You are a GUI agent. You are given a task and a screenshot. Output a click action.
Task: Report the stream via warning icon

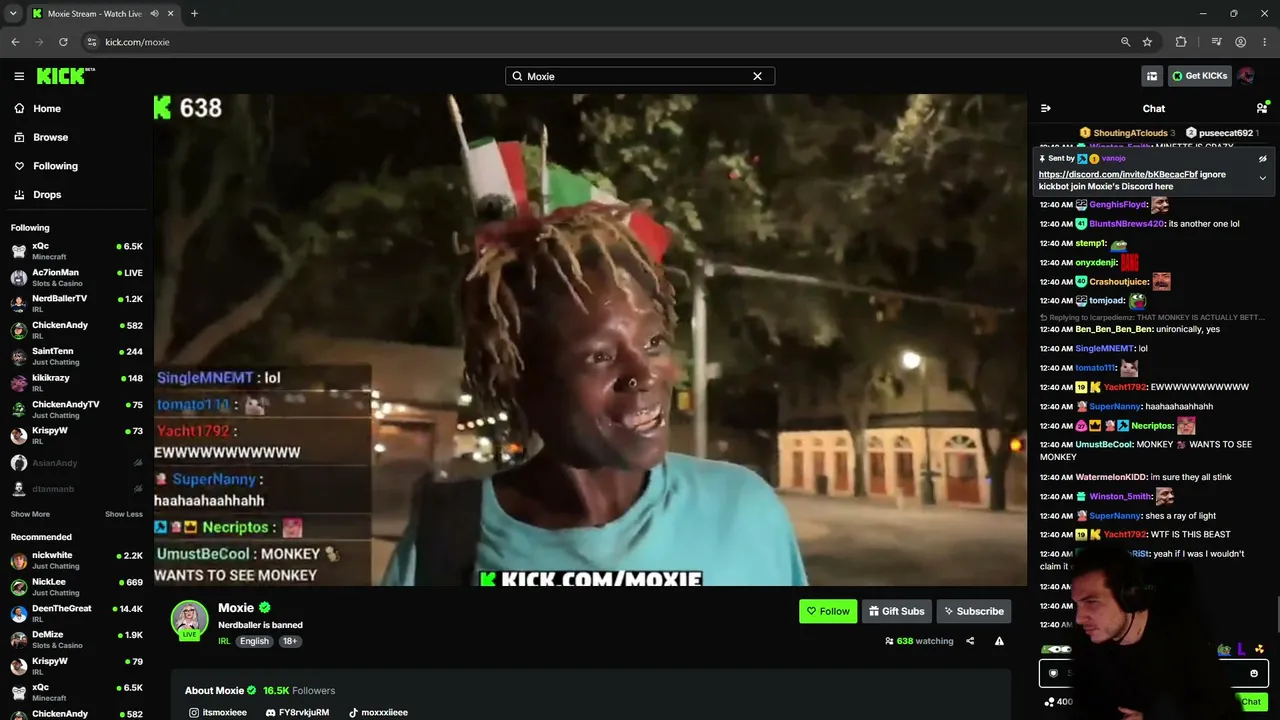[999, 641]
